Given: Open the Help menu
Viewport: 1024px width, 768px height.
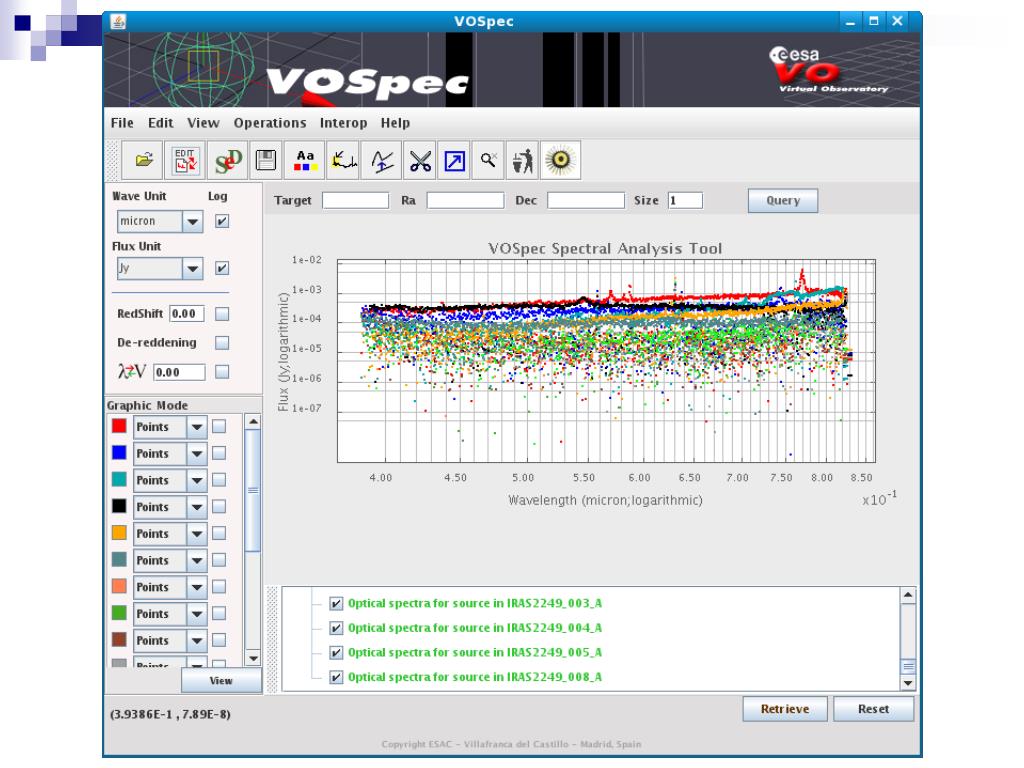Looking at the screenshot, I should pos(395,123).
